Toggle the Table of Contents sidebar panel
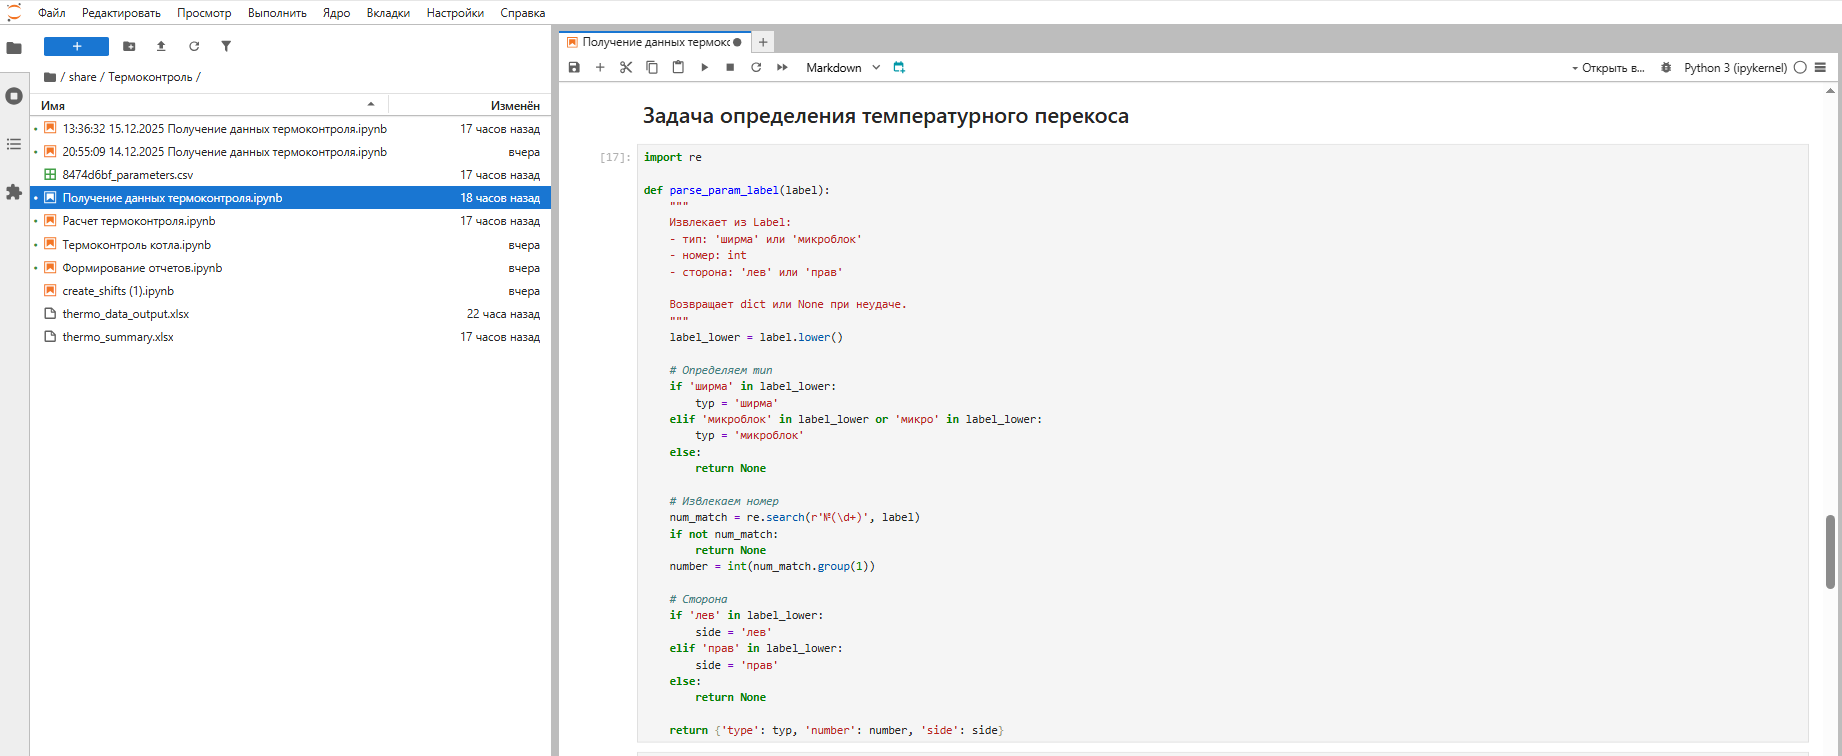The width and height of the screenshot is (1842, 756). coord(14,144)
